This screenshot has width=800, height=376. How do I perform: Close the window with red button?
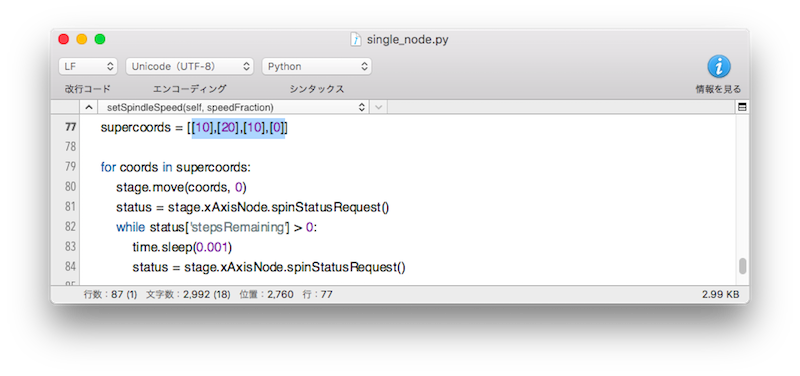[64, 39]
